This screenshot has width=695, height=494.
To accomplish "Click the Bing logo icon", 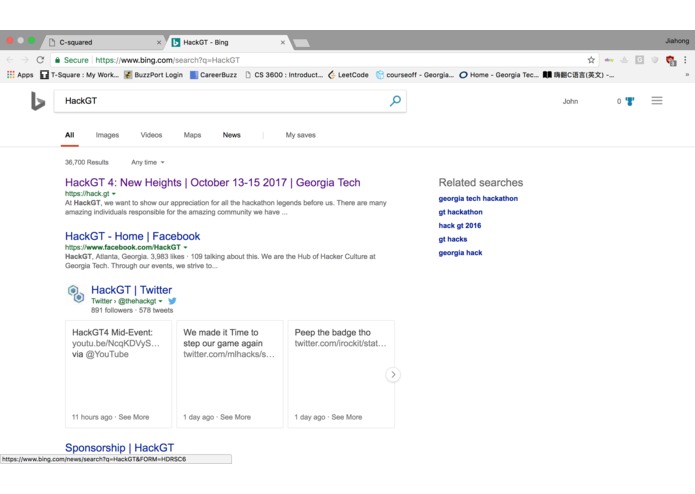I will pos(38,101).
